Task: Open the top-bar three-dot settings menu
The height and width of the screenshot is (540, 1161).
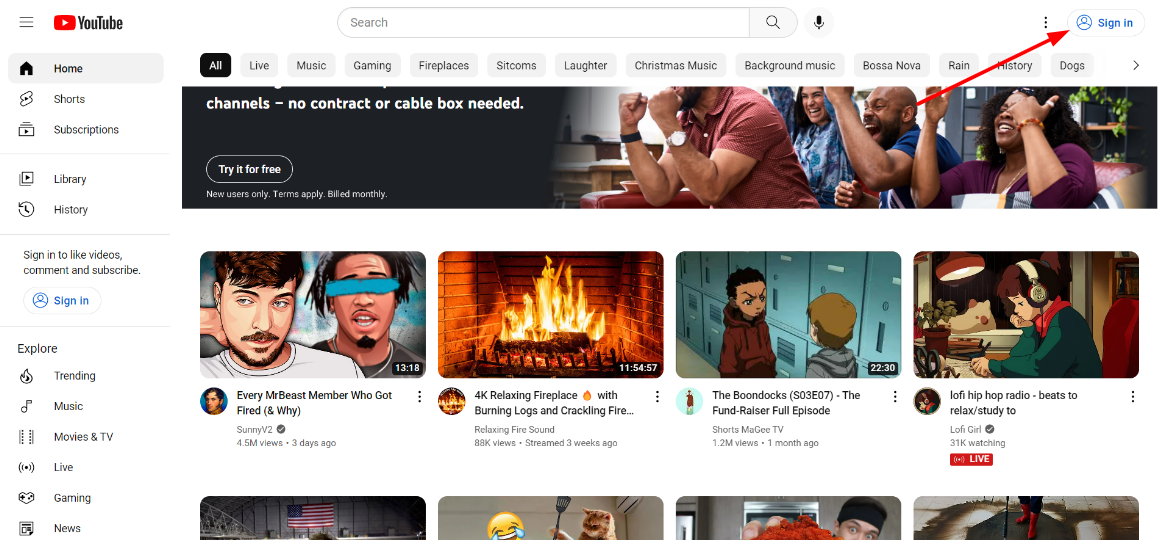Action: [x=1046, y=22]
